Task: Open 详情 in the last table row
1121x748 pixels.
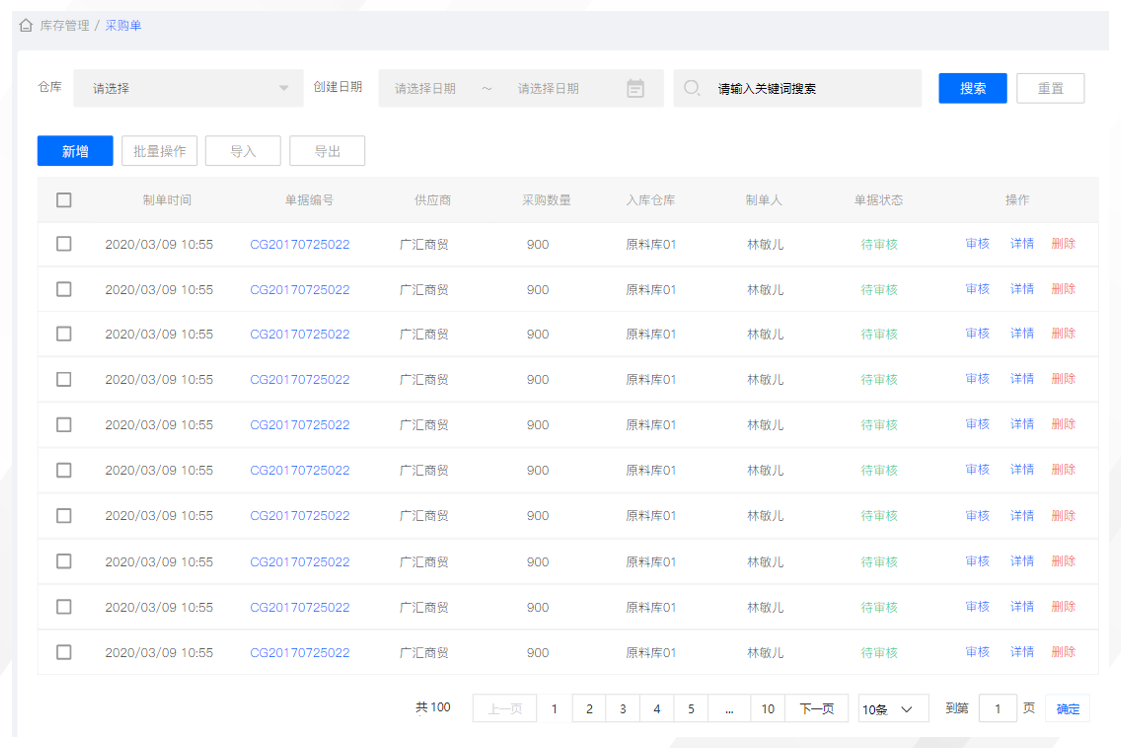Action: click(1022, 652)
